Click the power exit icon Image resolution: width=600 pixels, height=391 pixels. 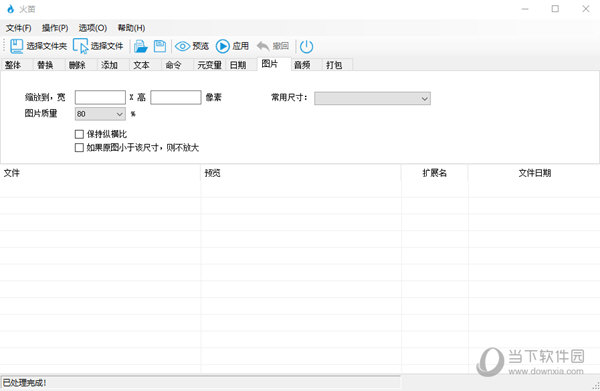click(306, 47)
